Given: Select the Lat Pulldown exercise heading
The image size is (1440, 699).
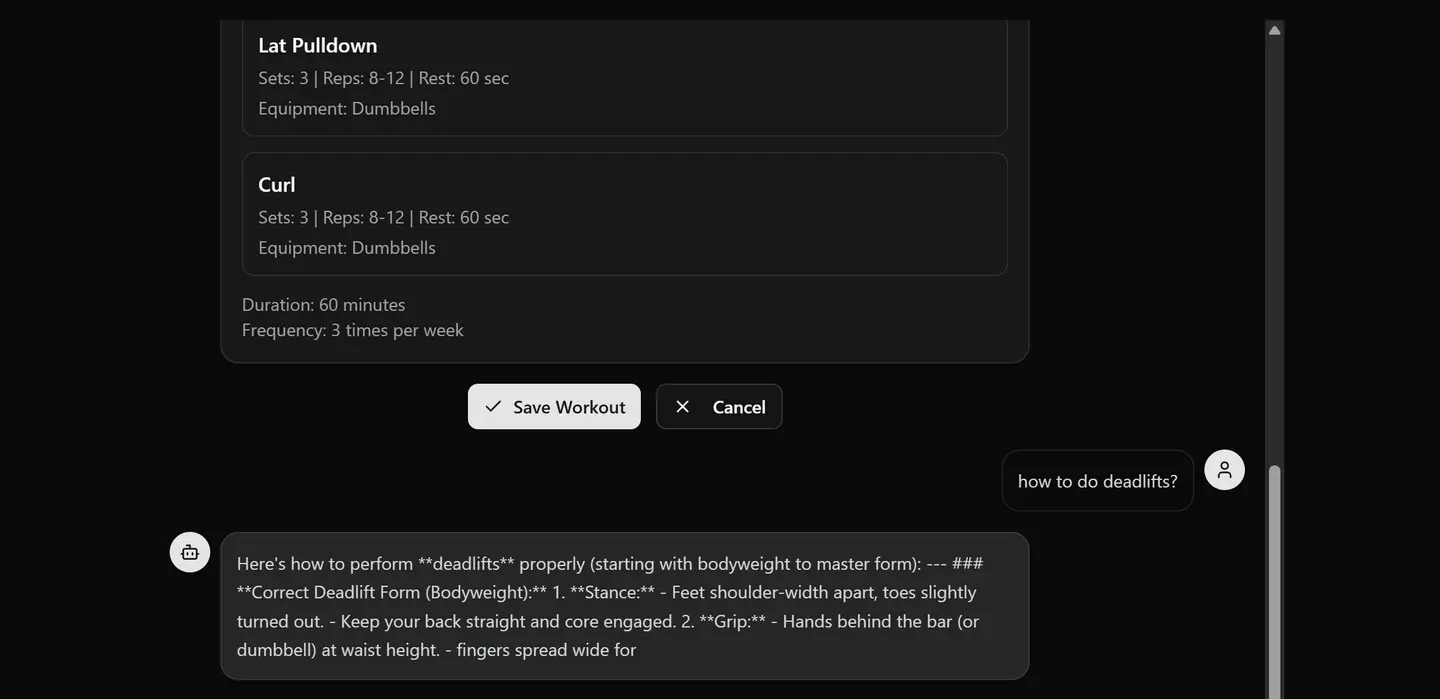Looking at the screenshot, I should (x=318, y=45).
